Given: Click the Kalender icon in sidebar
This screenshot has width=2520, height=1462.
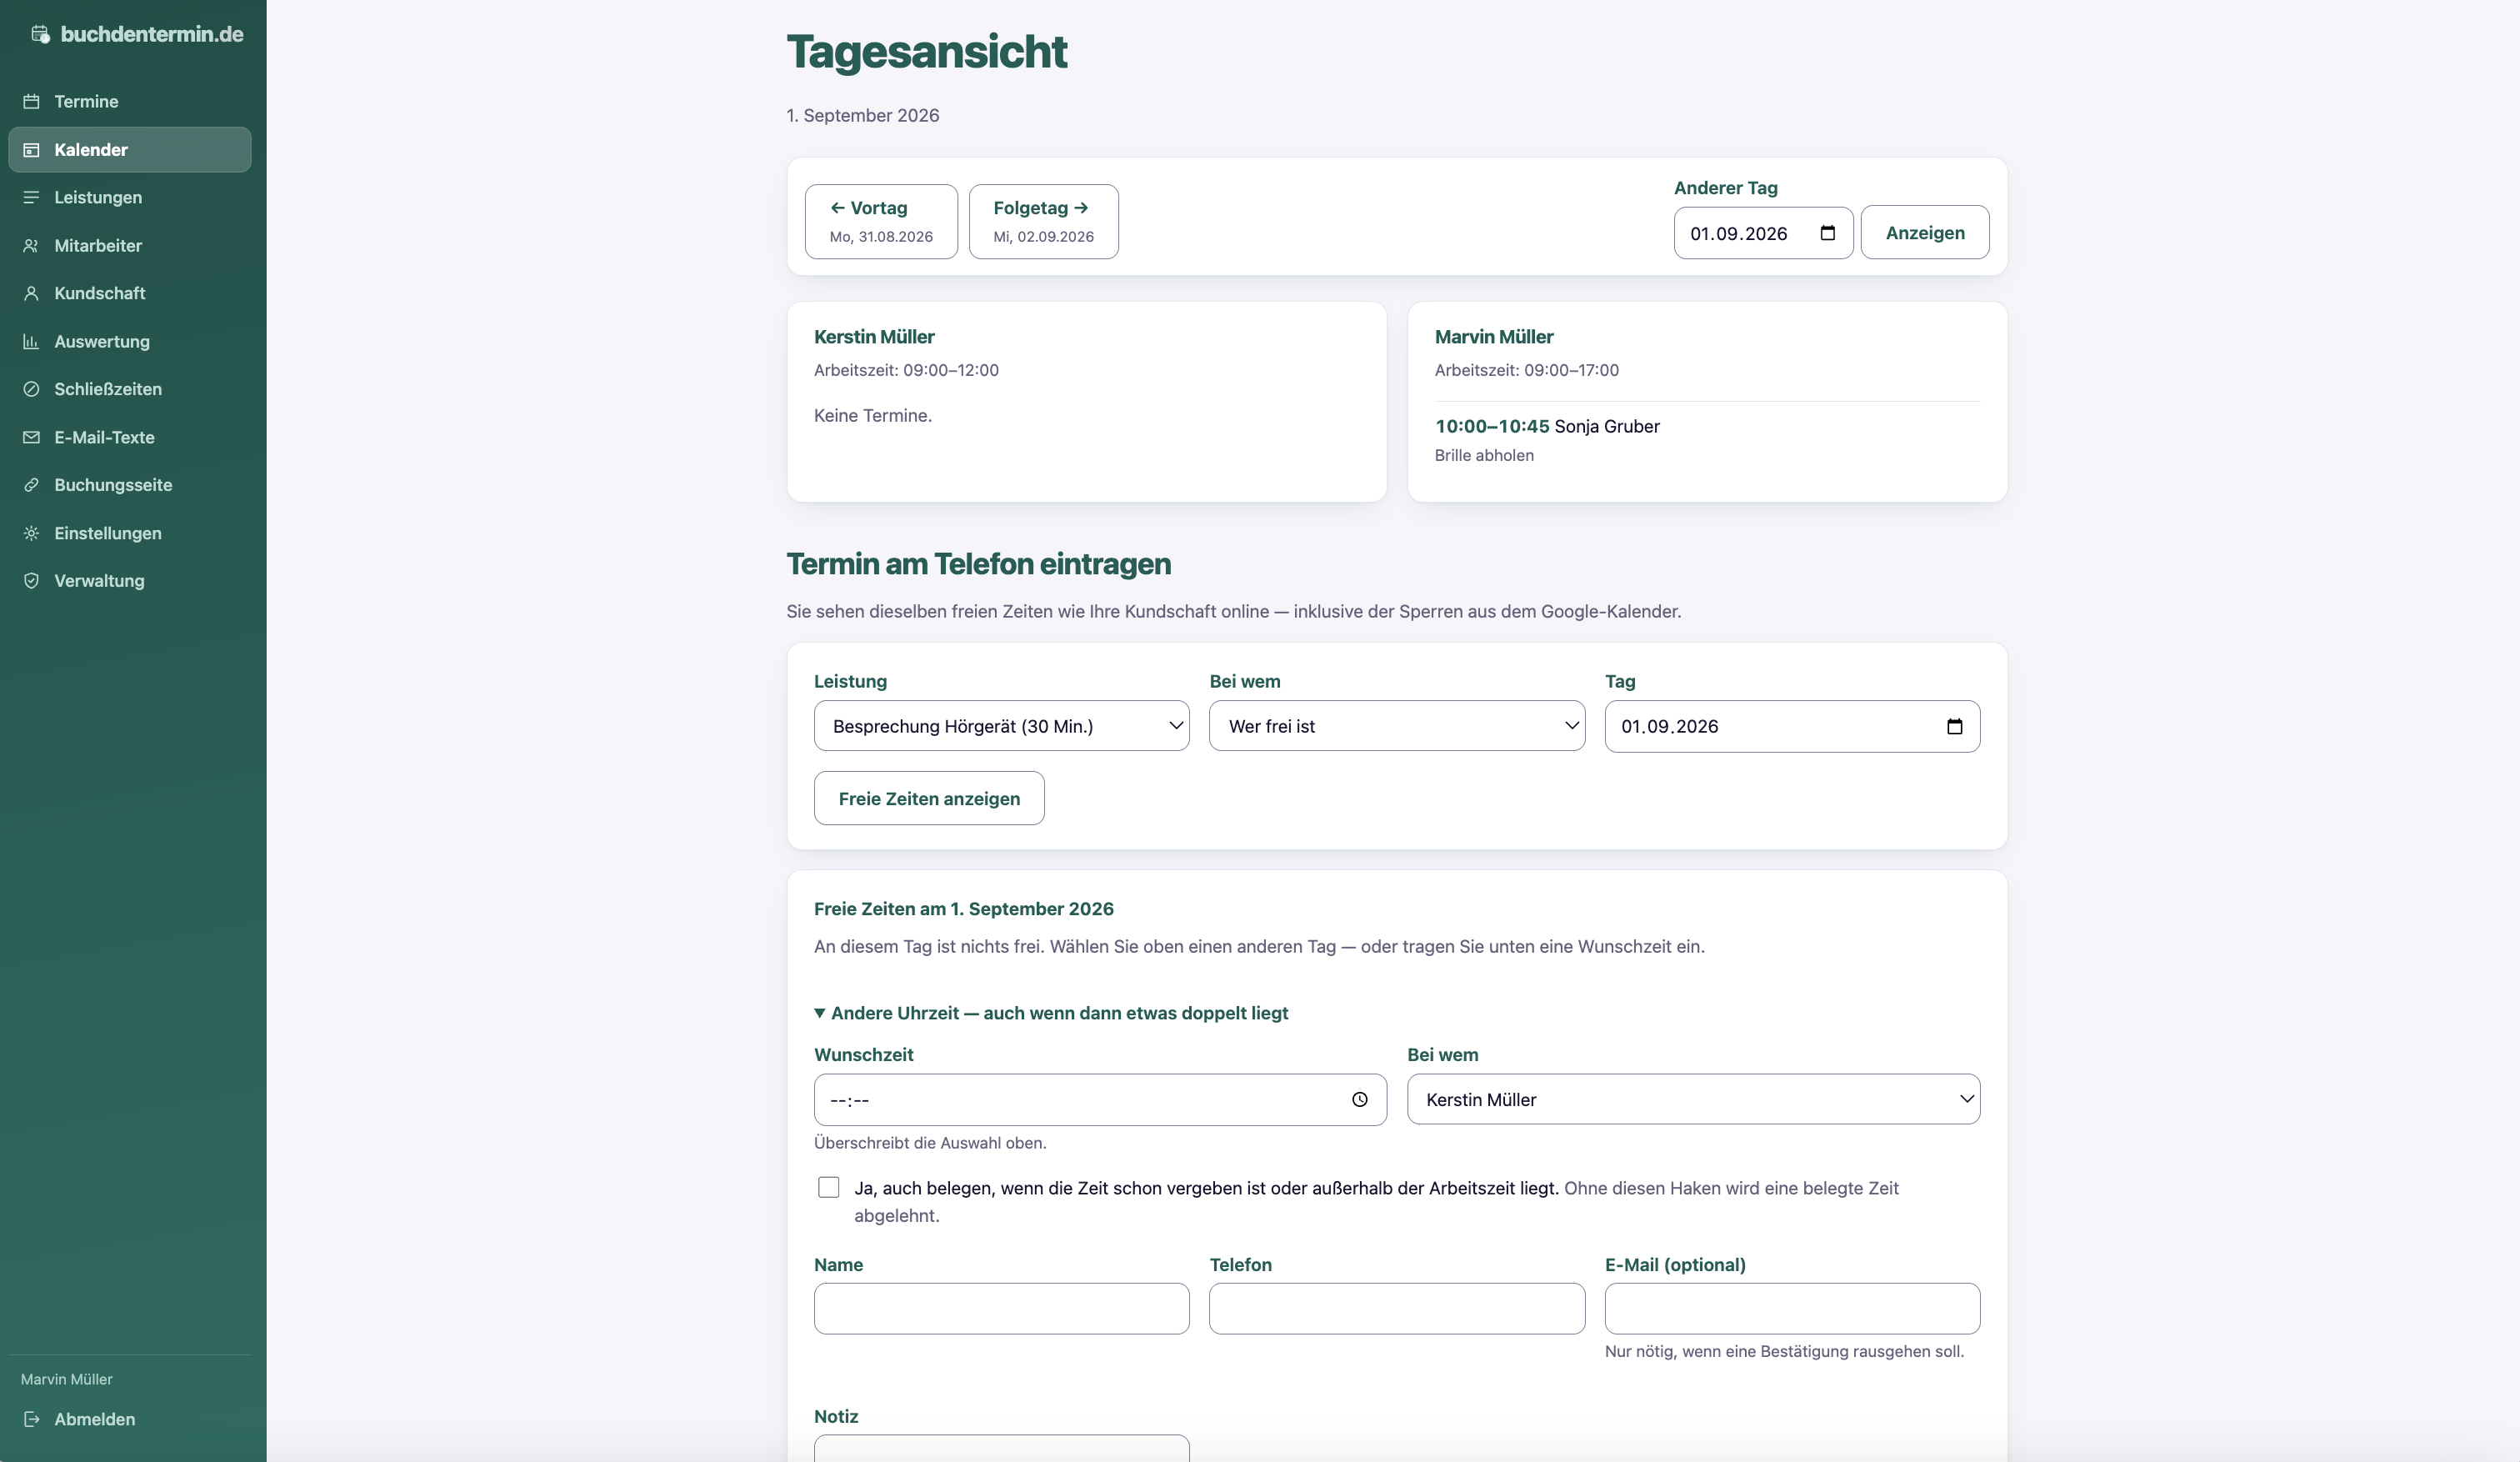Looking at the screenshot, I should point(31,149).
